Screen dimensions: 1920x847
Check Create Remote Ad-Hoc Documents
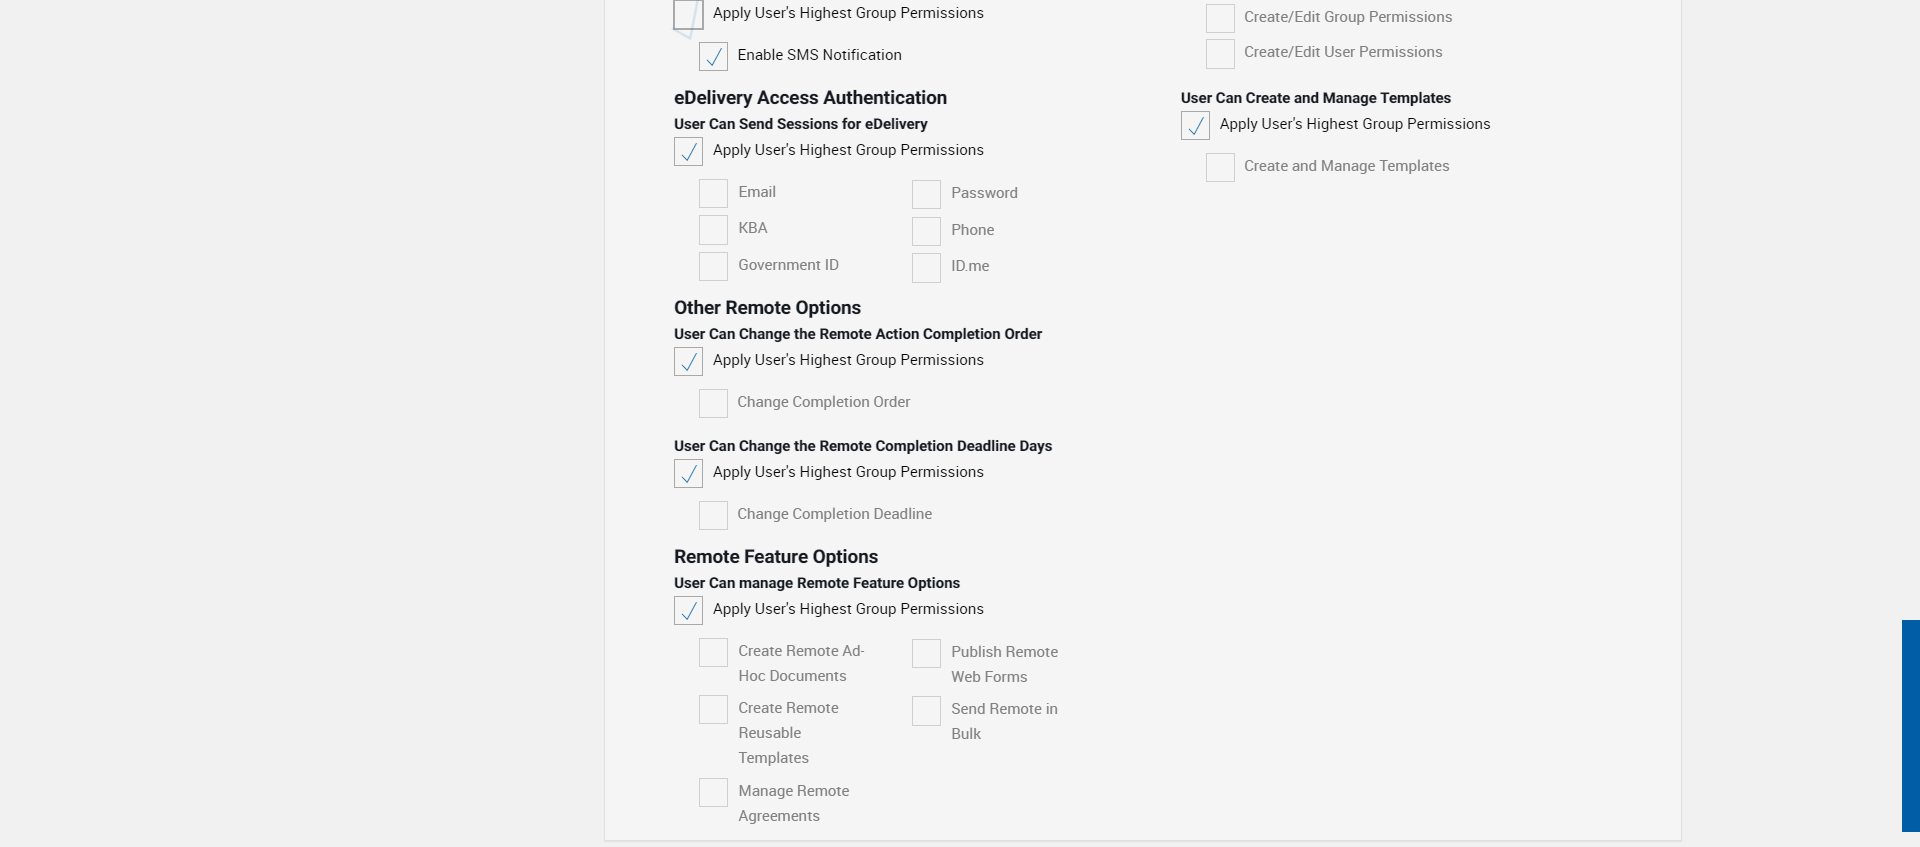point(713,653)
